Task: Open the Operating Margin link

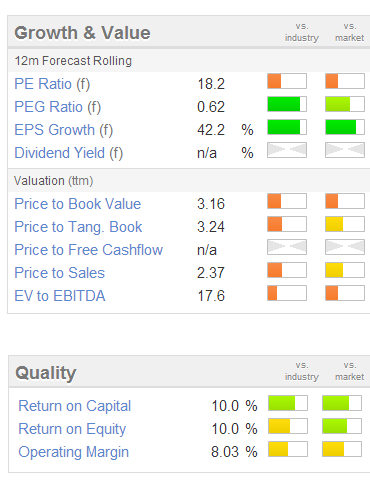Action: click(x=74, y=452)
